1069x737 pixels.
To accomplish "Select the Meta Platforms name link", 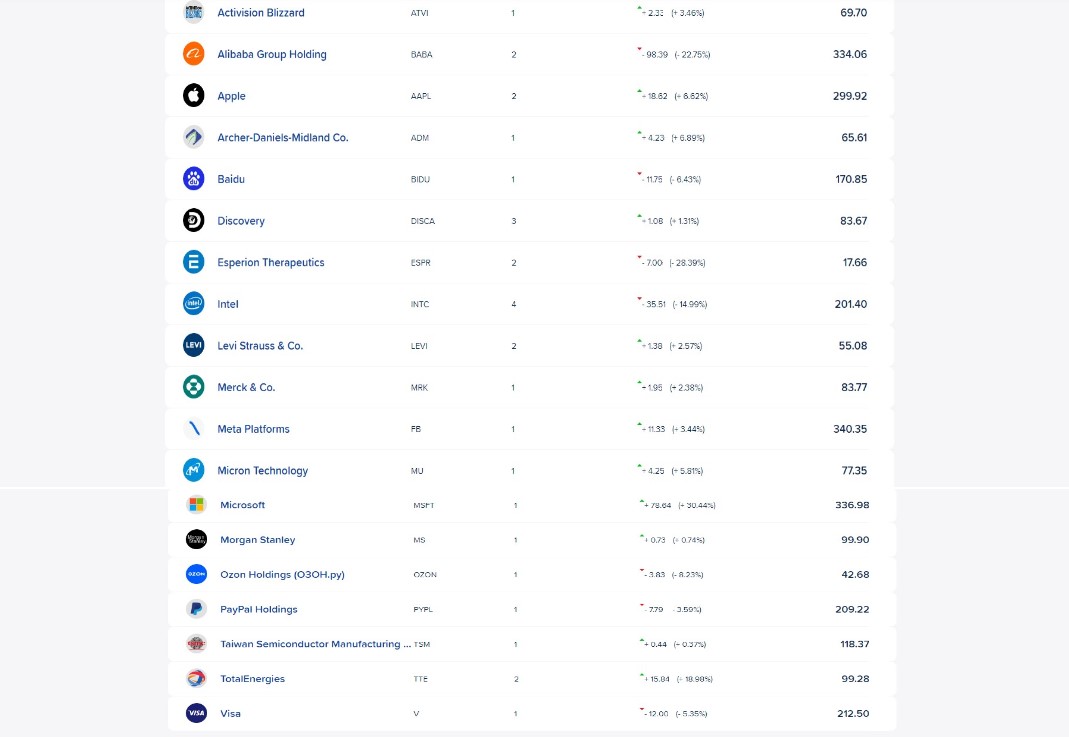I will click(x=254, y=429).
